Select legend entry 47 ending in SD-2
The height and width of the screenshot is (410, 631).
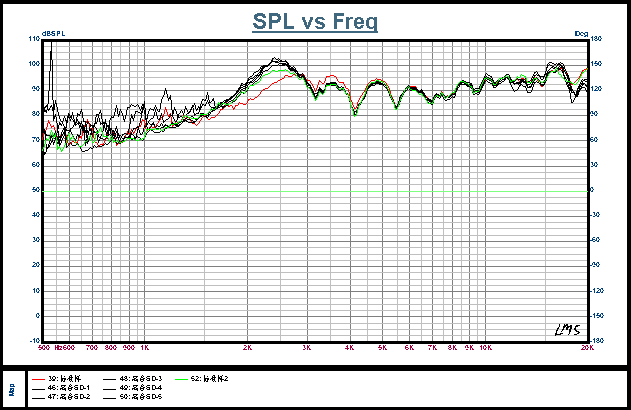click(76, 397)
